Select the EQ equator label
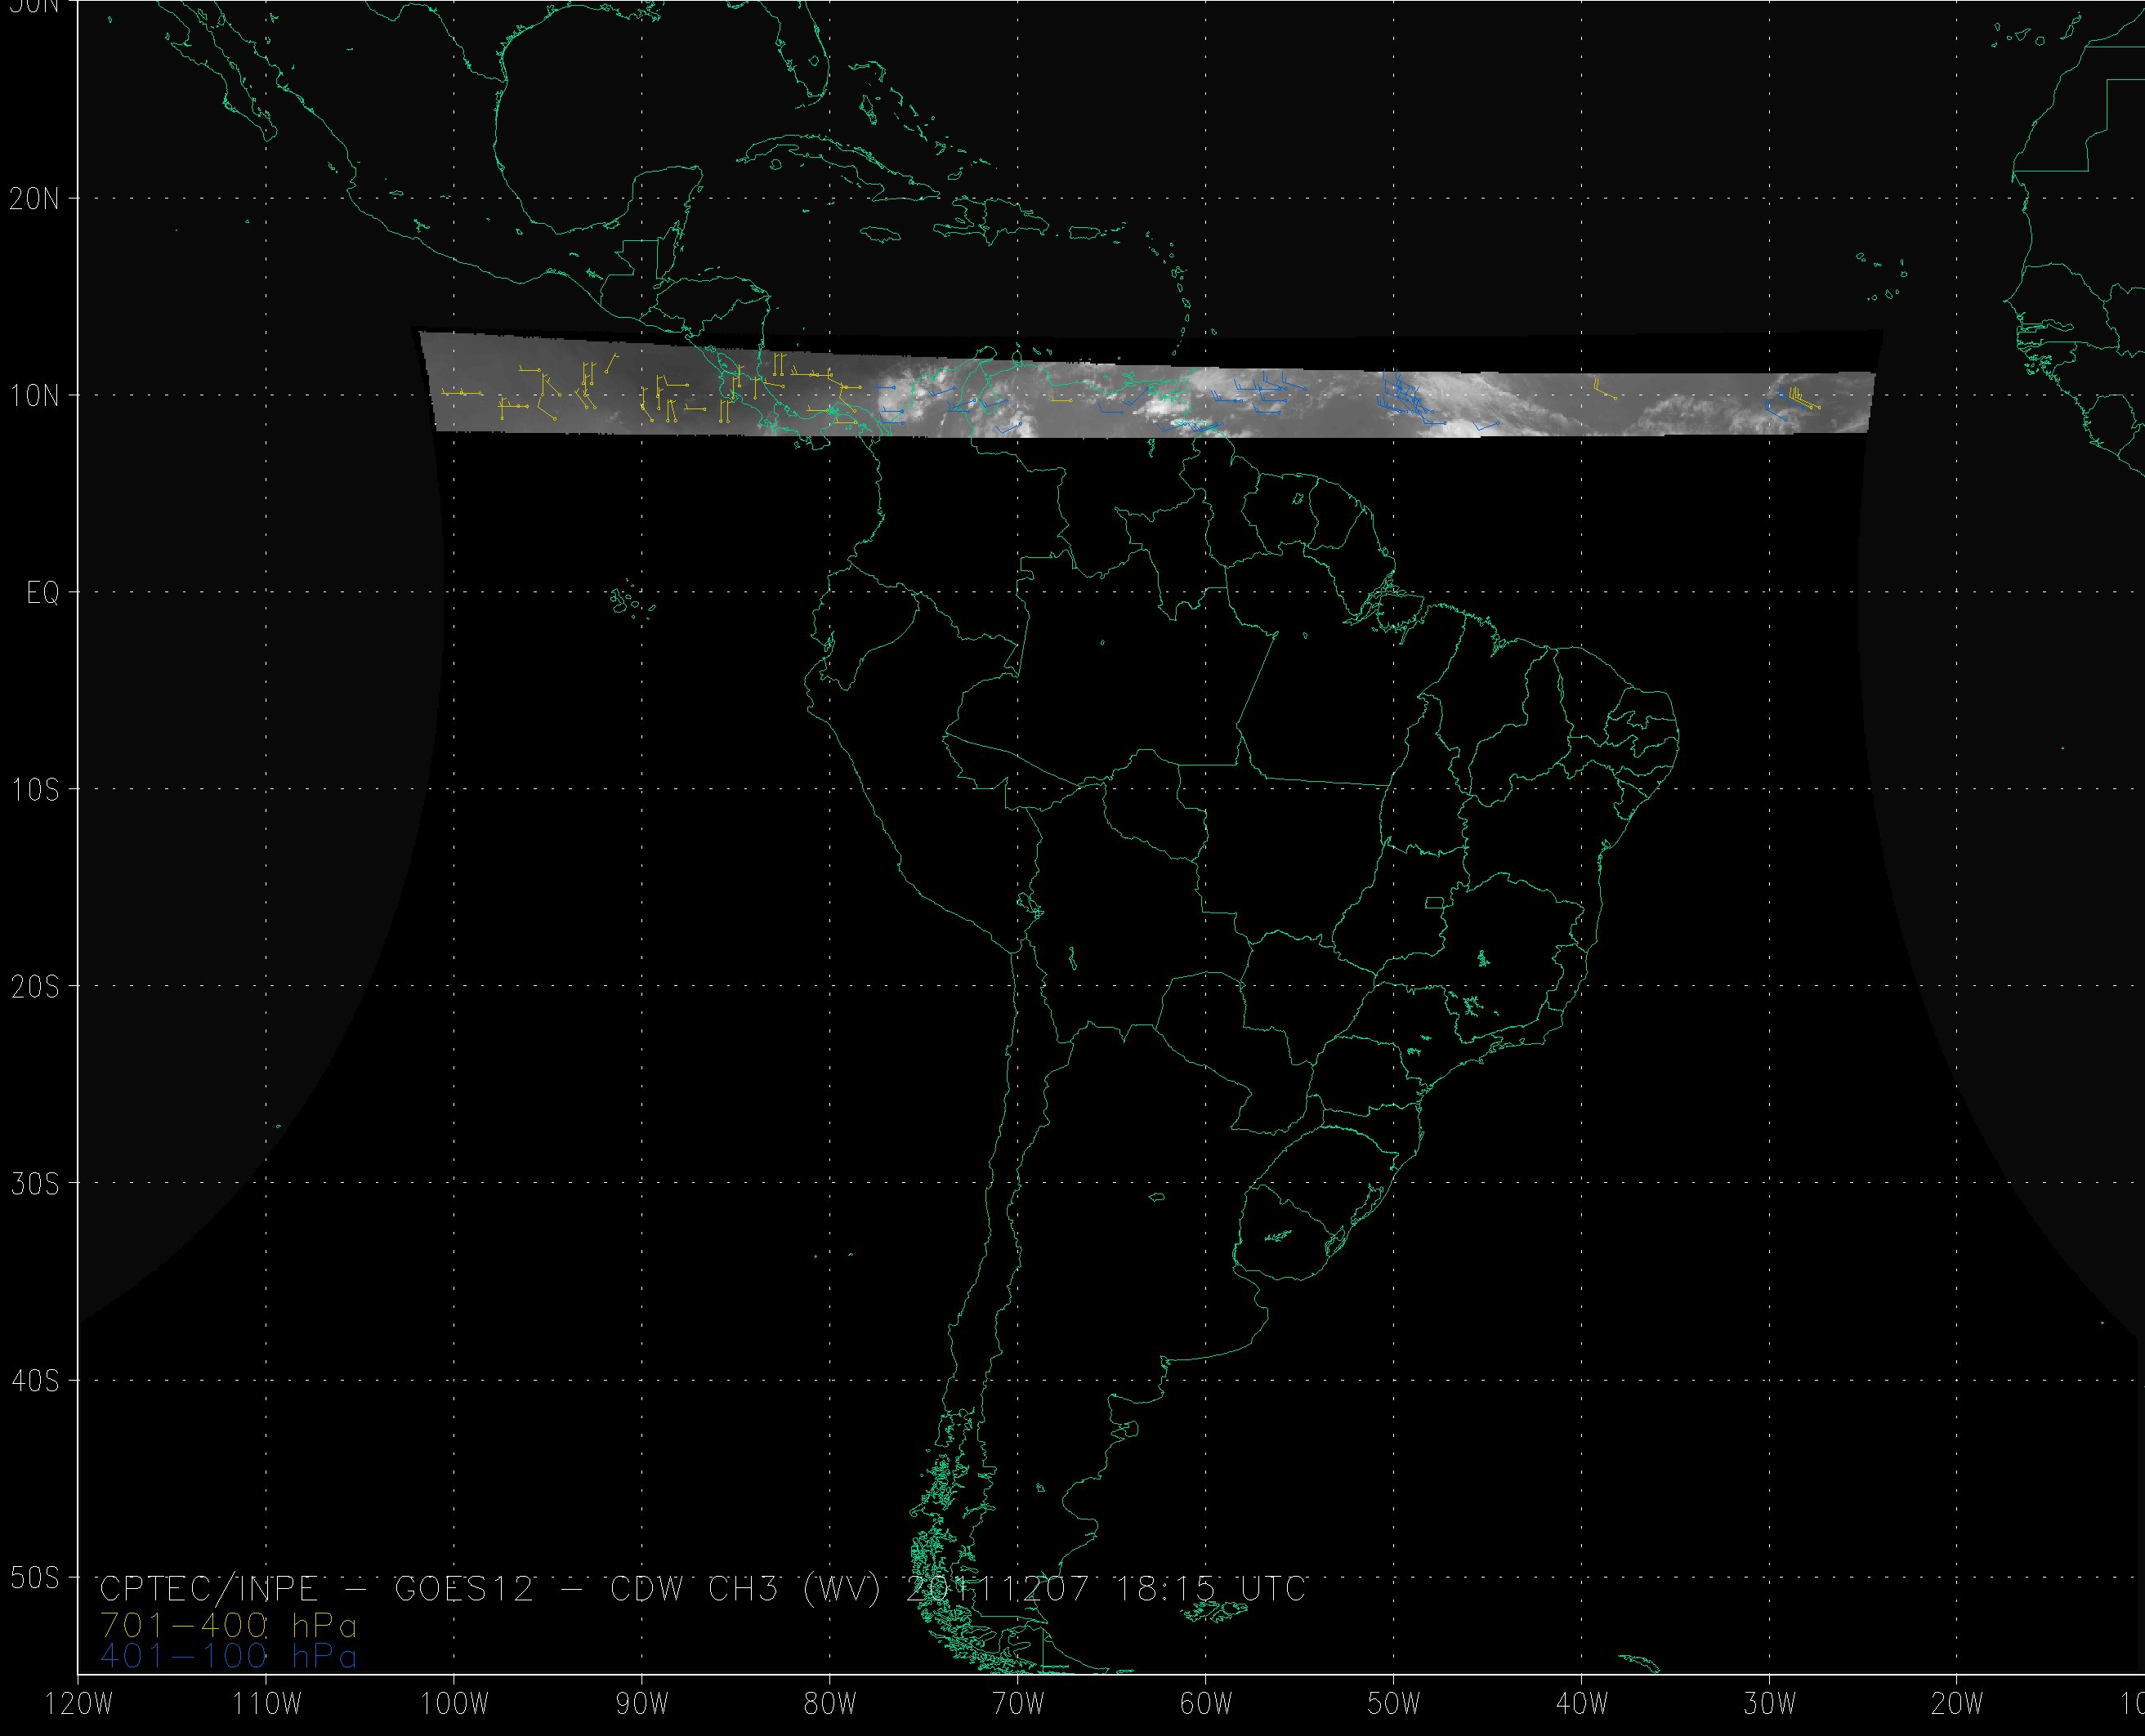This screenshot has width=2145, height=1736. point(43,593)
